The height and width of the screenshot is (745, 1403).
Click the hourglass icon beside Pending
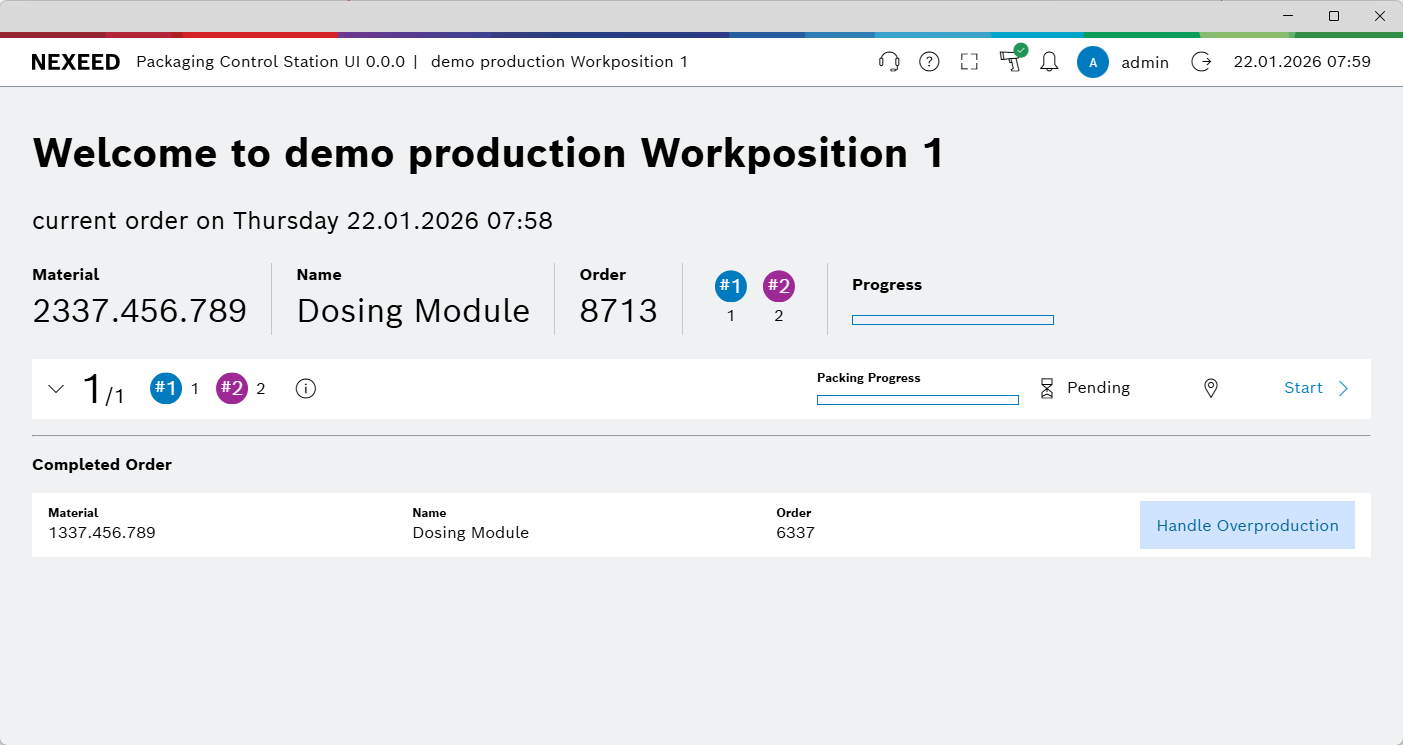pyautogui.click(x=1047, y=388)
